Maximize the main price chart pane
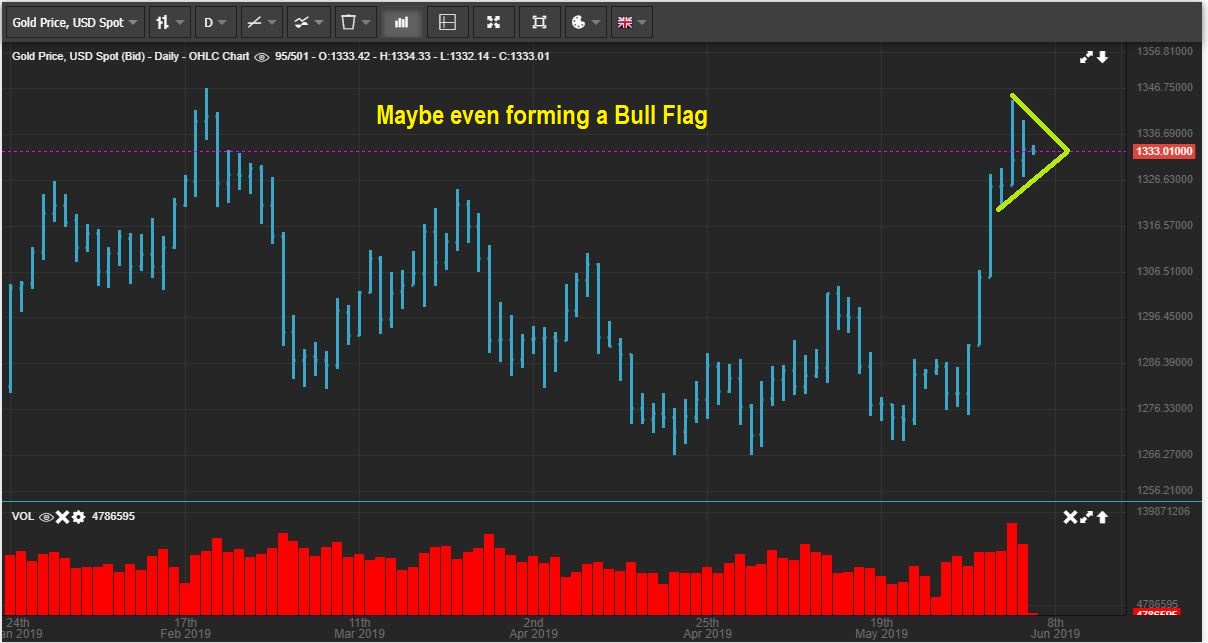The image size is (1208, 643). [1086, 57]
